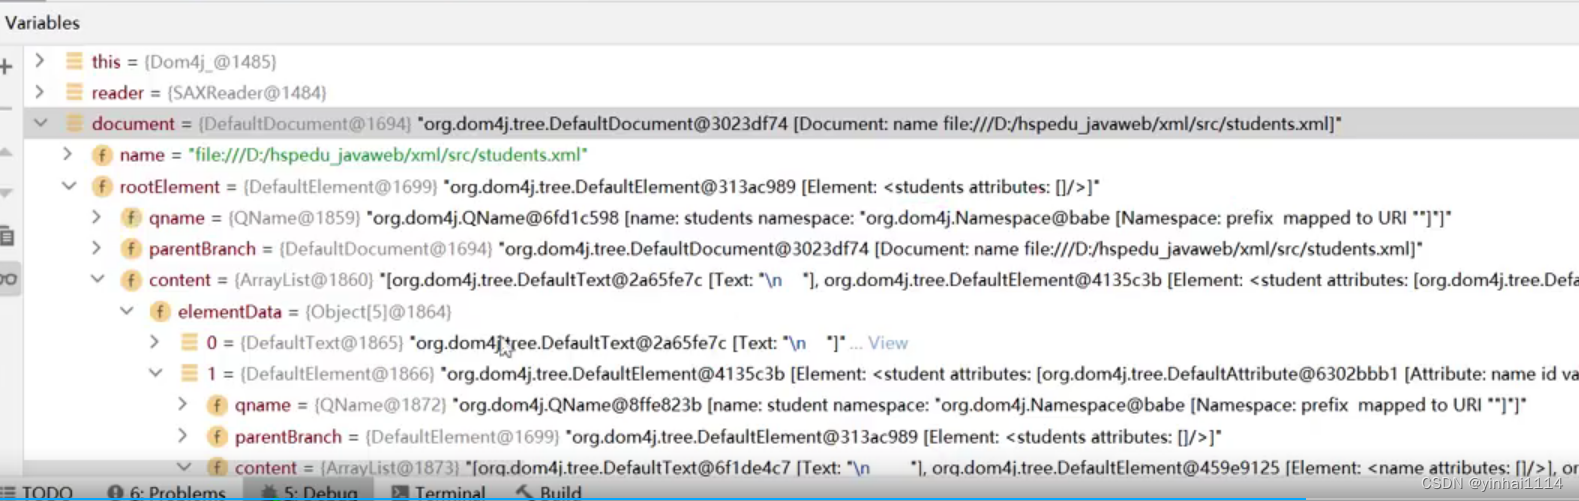Expand array element 0 DefaultText@1865

tap(155, 342)
